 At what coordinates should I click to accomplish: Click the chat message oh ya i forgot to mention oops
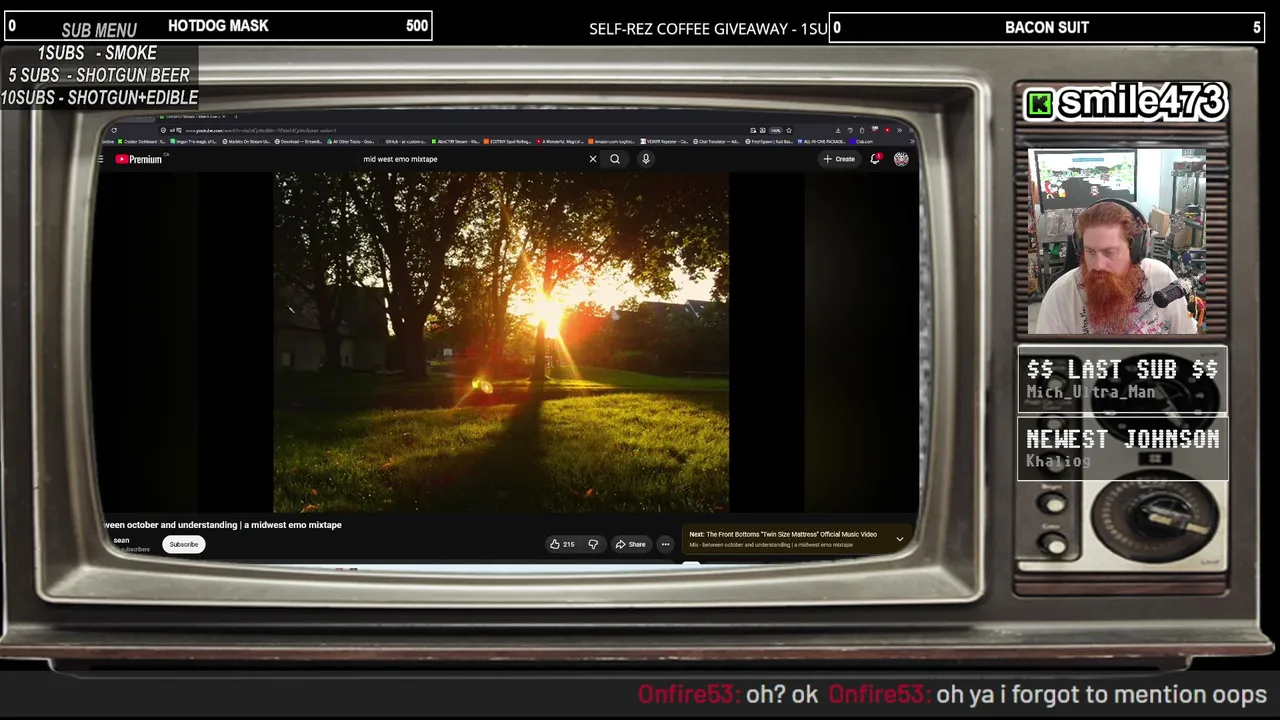pyautogui.click(x=1101, y=694)
